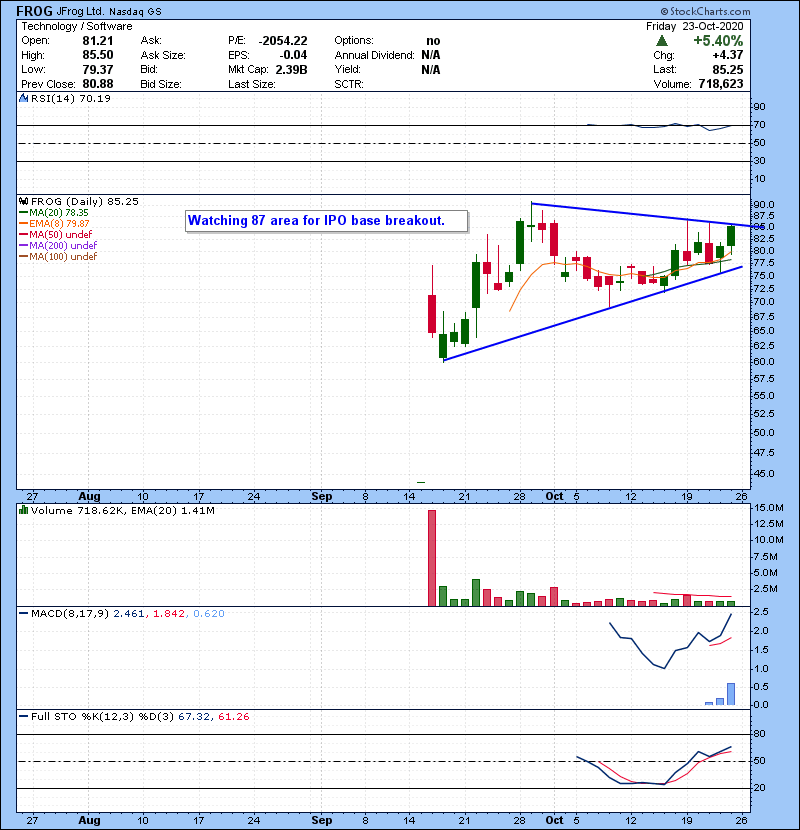This screenshot has height=830, width=800.
Task: Click the MA(50) undef legend entry
Action: (56, 234)
